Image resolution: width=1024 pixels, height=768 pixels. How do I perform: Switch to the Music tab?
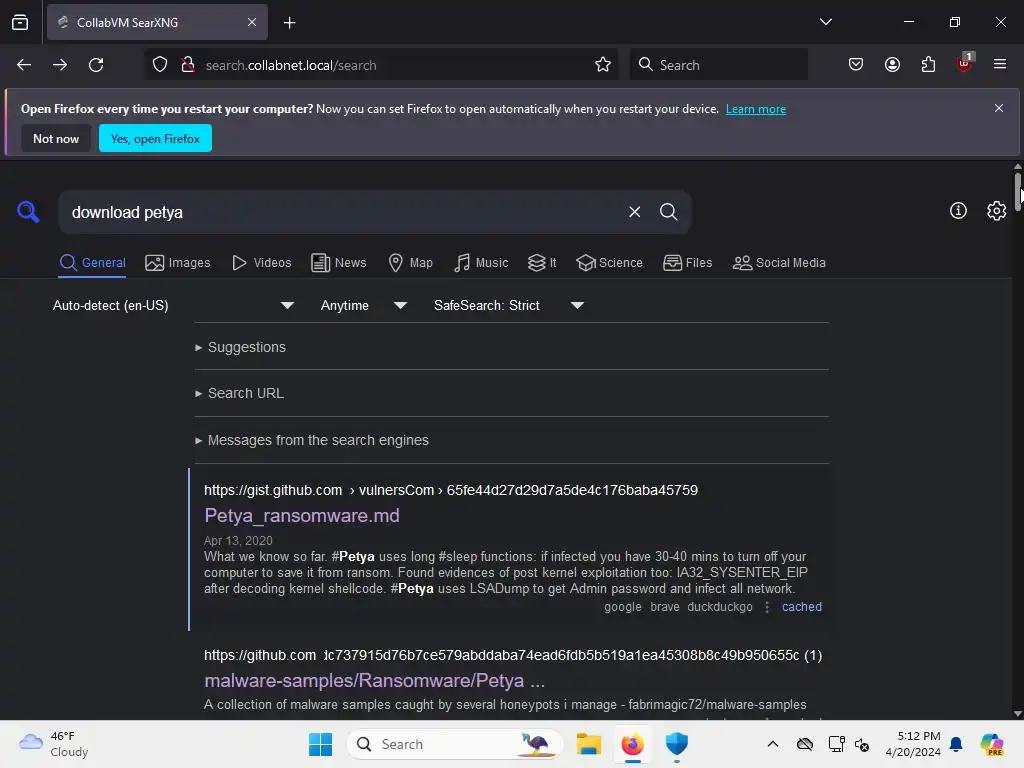pos(481,263)
